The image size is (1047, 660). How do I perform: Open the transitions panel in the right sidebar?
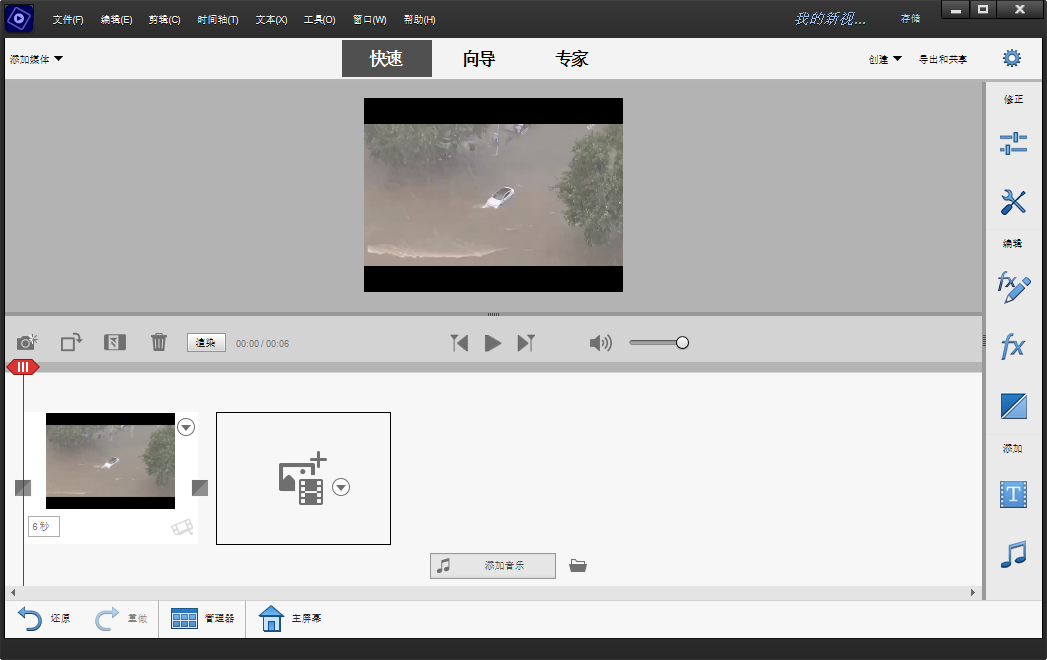(x=1012, y=406)
